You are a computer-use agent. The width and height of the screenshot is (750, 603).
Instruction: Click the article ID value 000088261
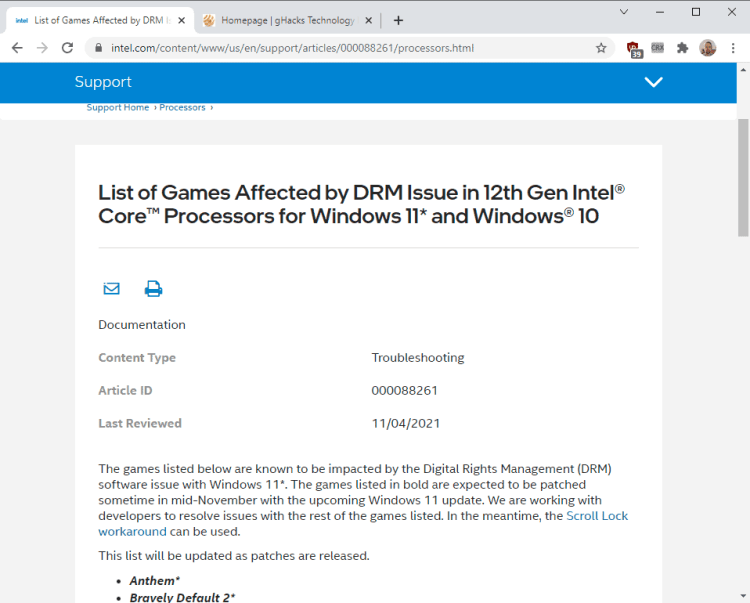point(405,390)
